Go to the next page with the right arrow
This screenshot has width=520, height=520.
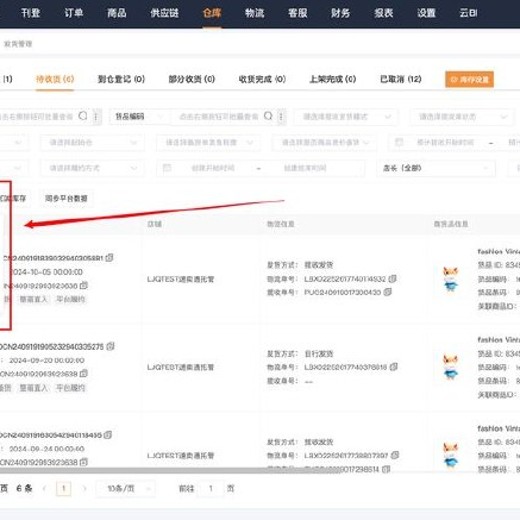(84, 489)
